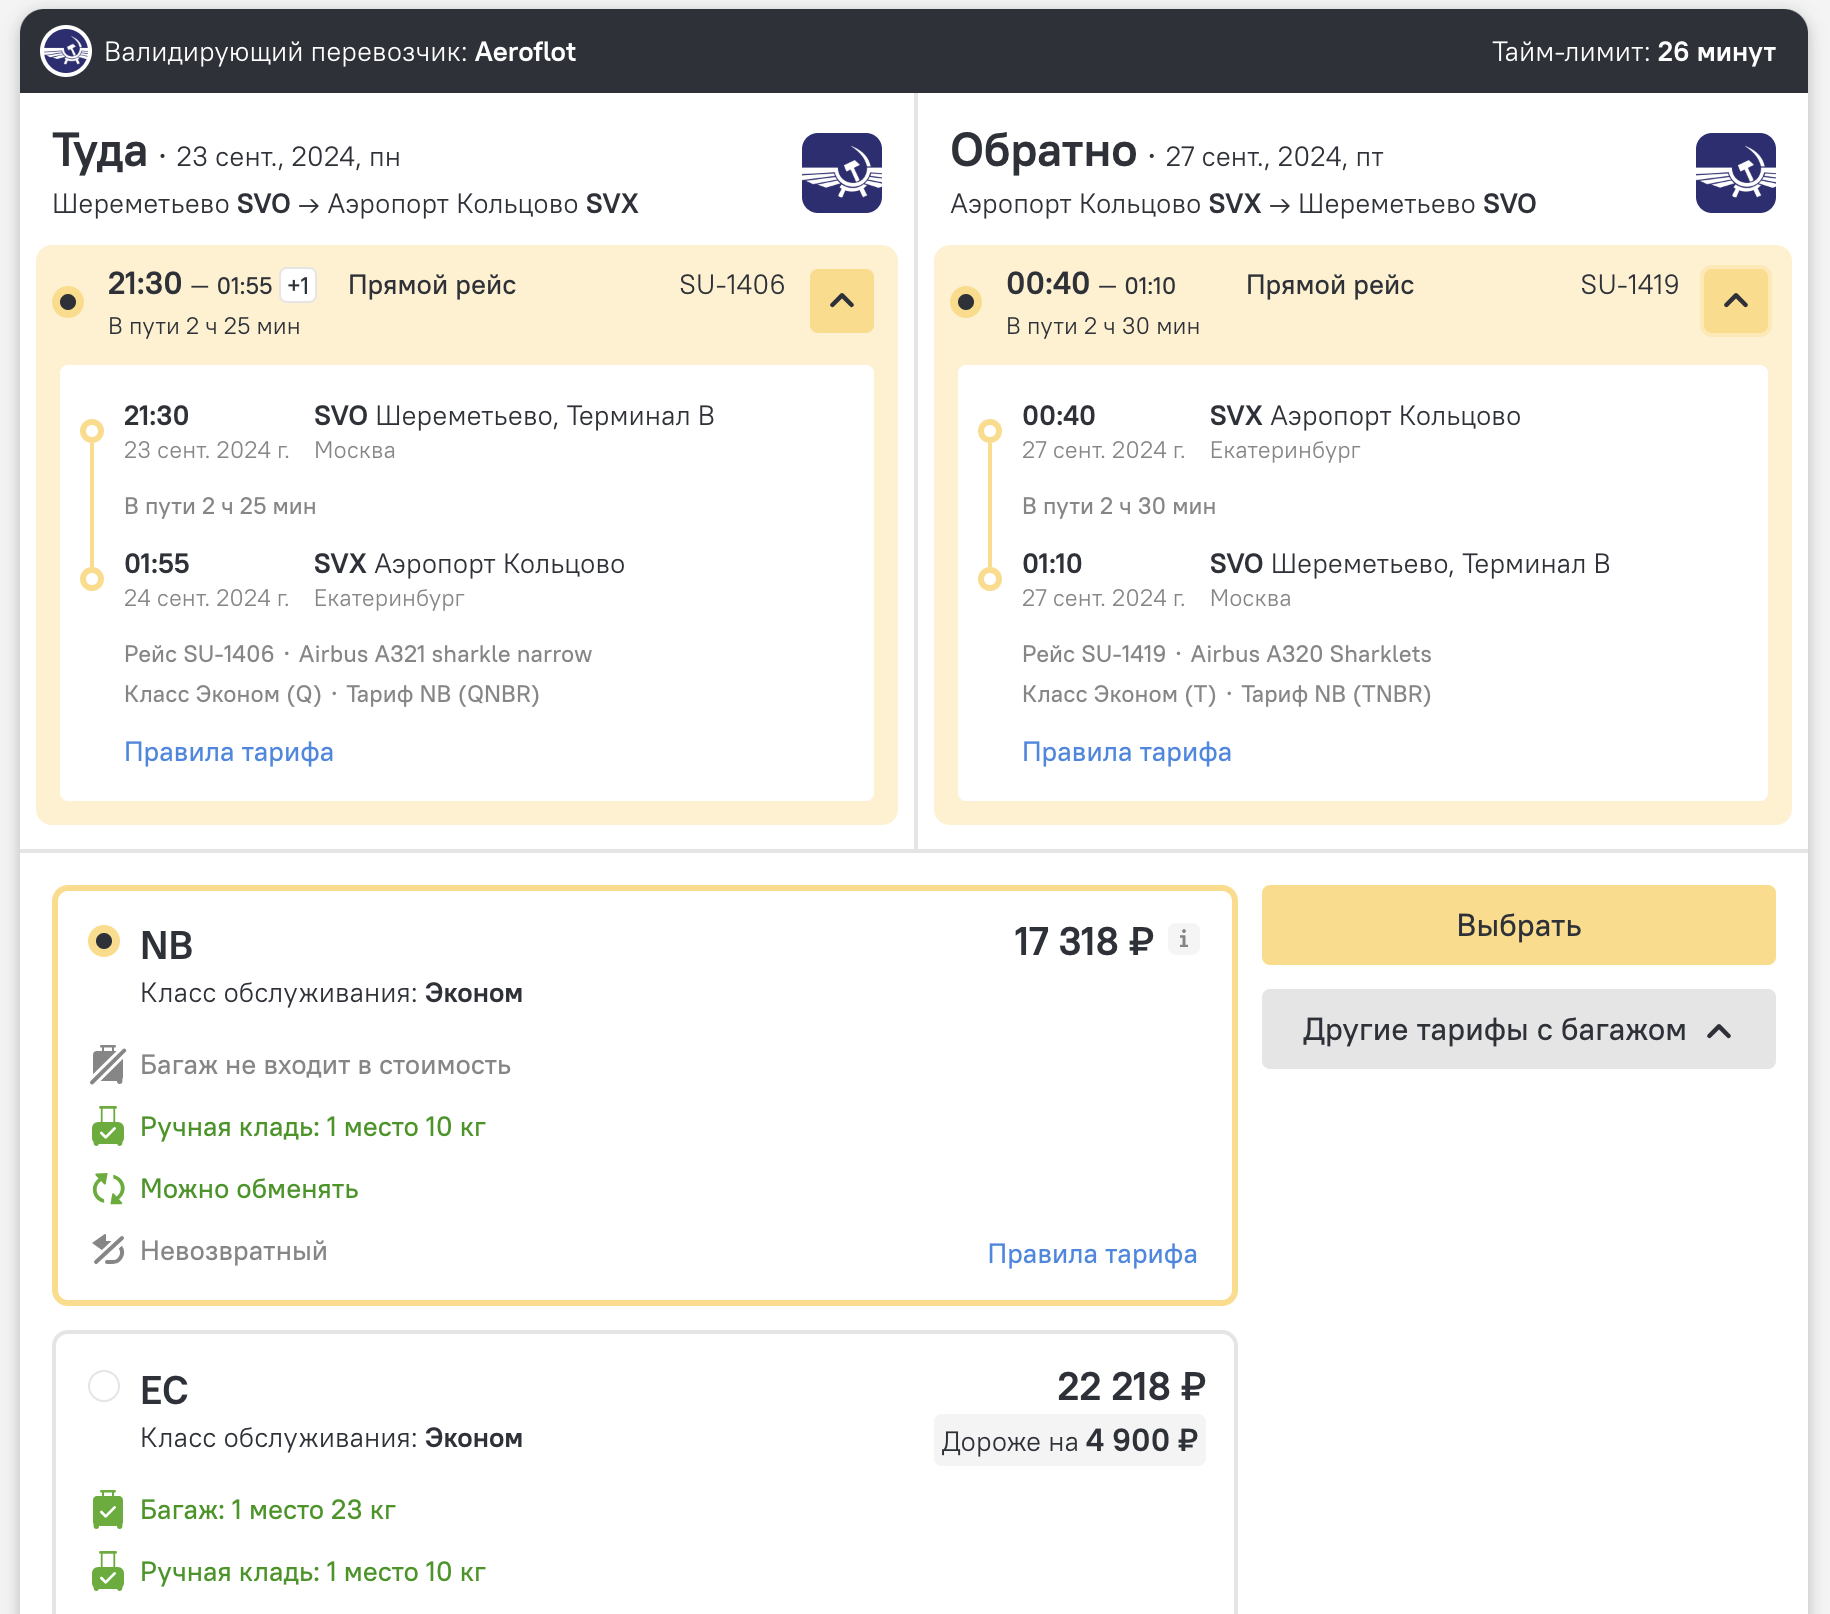The image size is (1830, 1614).
Task: Open fare rules link in NB fare card
Action: [1092, 1254]
